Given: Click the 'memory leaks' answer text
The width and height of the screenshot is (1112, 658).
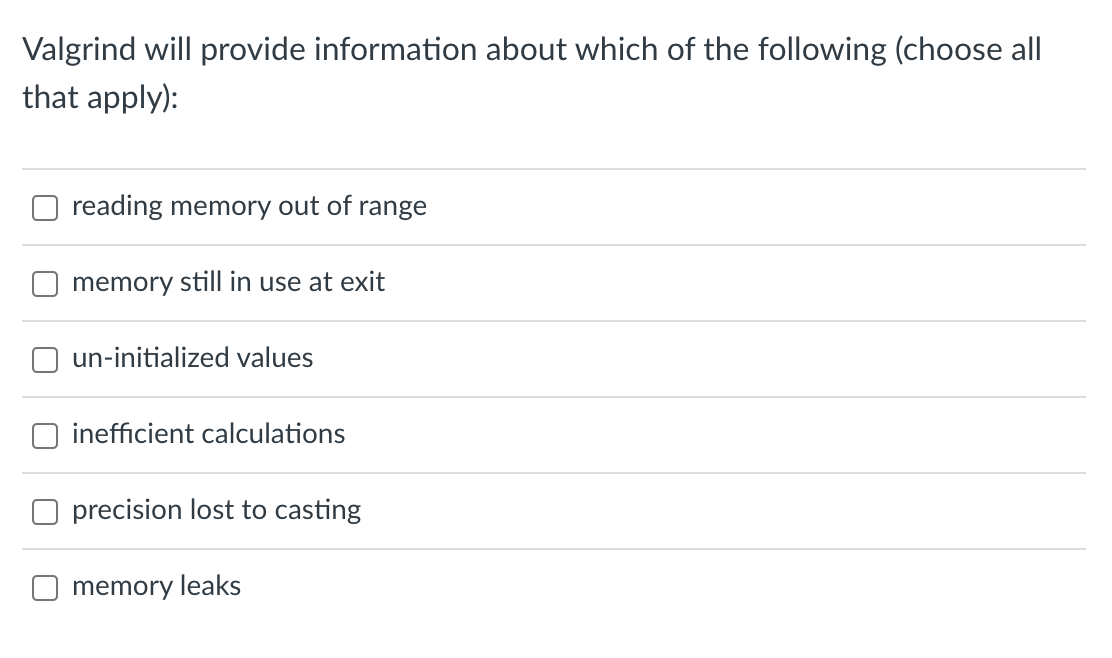Looking at the screenshot, I should point(156,586).
